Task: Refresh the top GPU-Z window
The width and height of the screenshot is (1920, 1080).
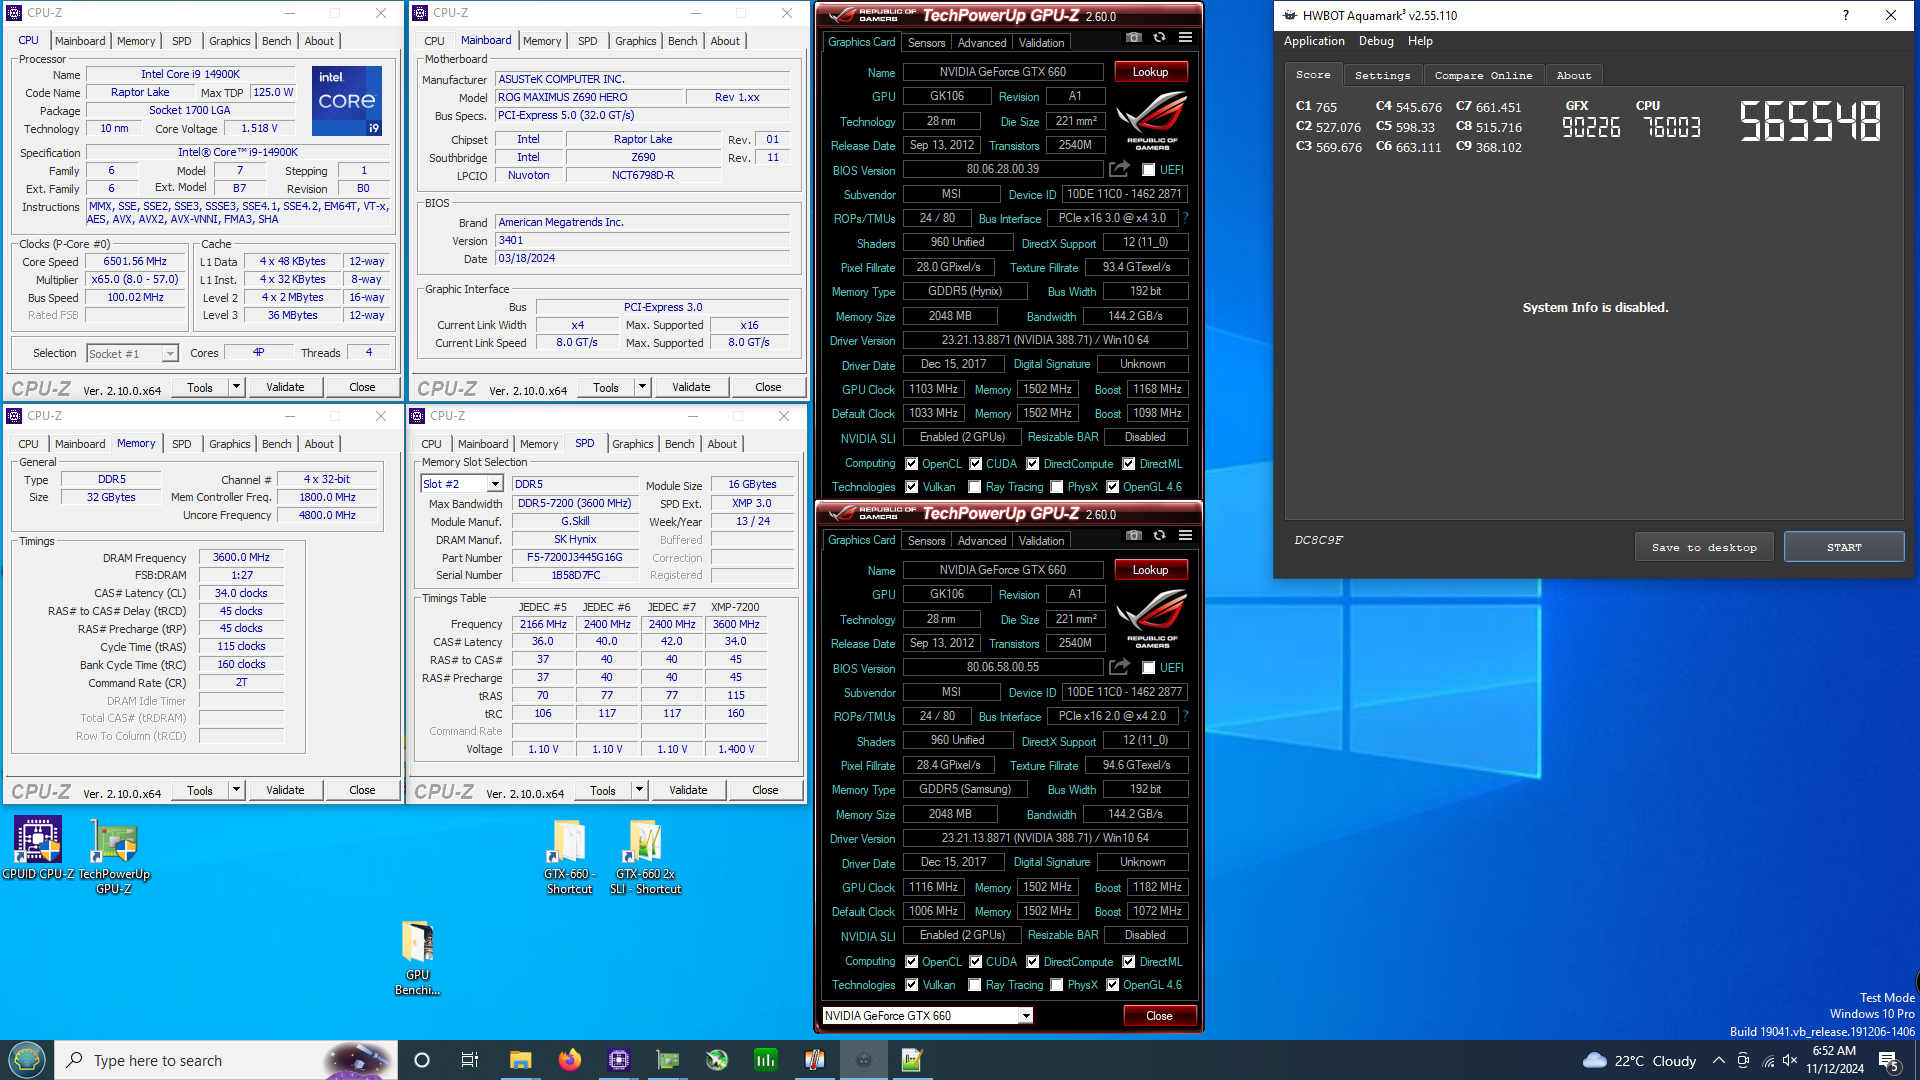Action: [1159, 38]
